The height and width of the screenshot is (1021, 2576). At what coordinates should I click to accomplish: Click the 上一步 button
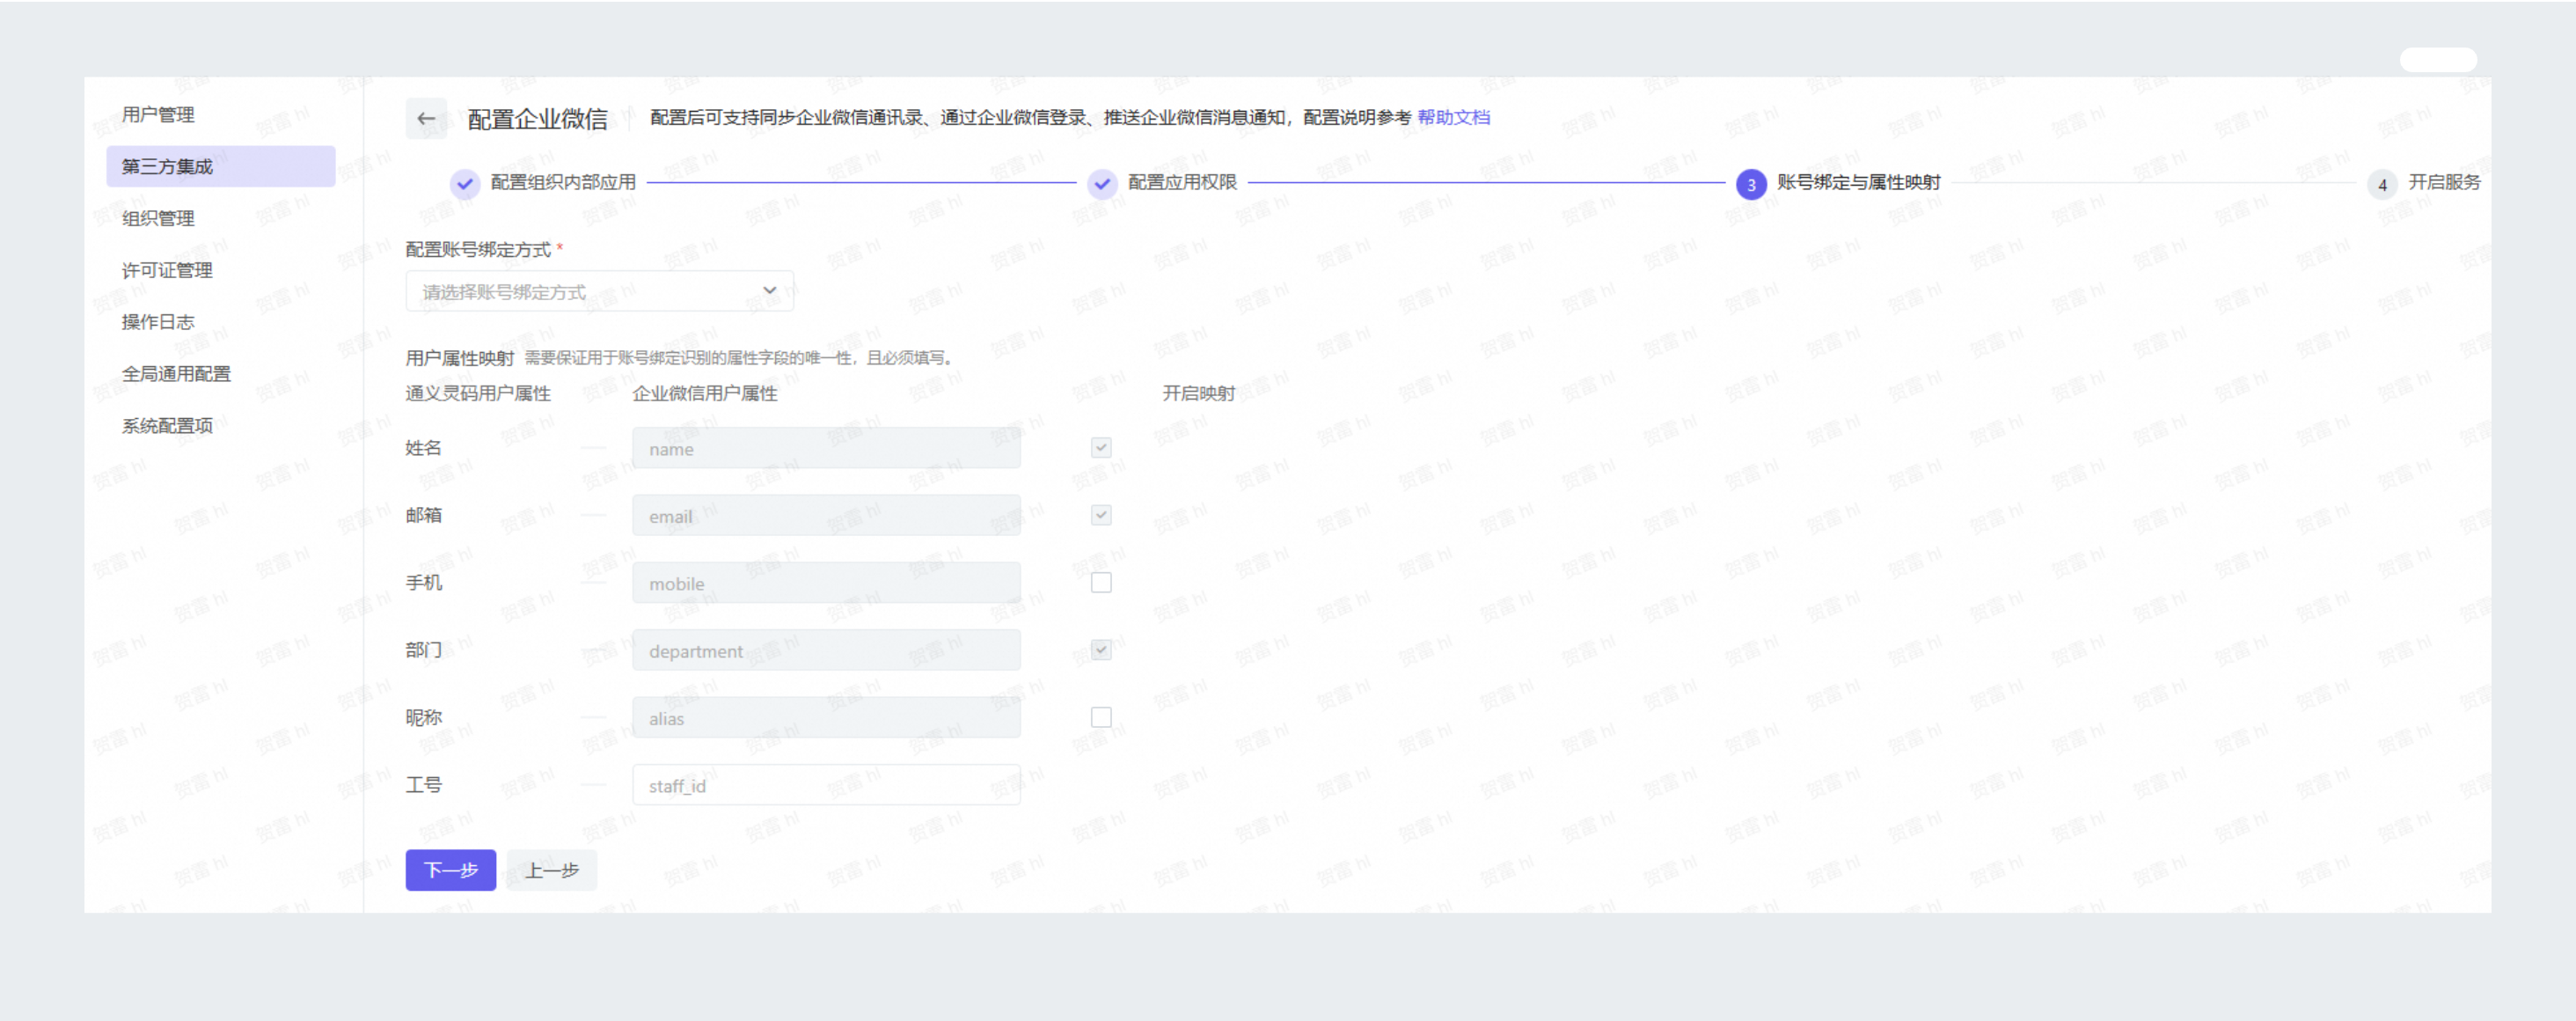click(552, 870)
